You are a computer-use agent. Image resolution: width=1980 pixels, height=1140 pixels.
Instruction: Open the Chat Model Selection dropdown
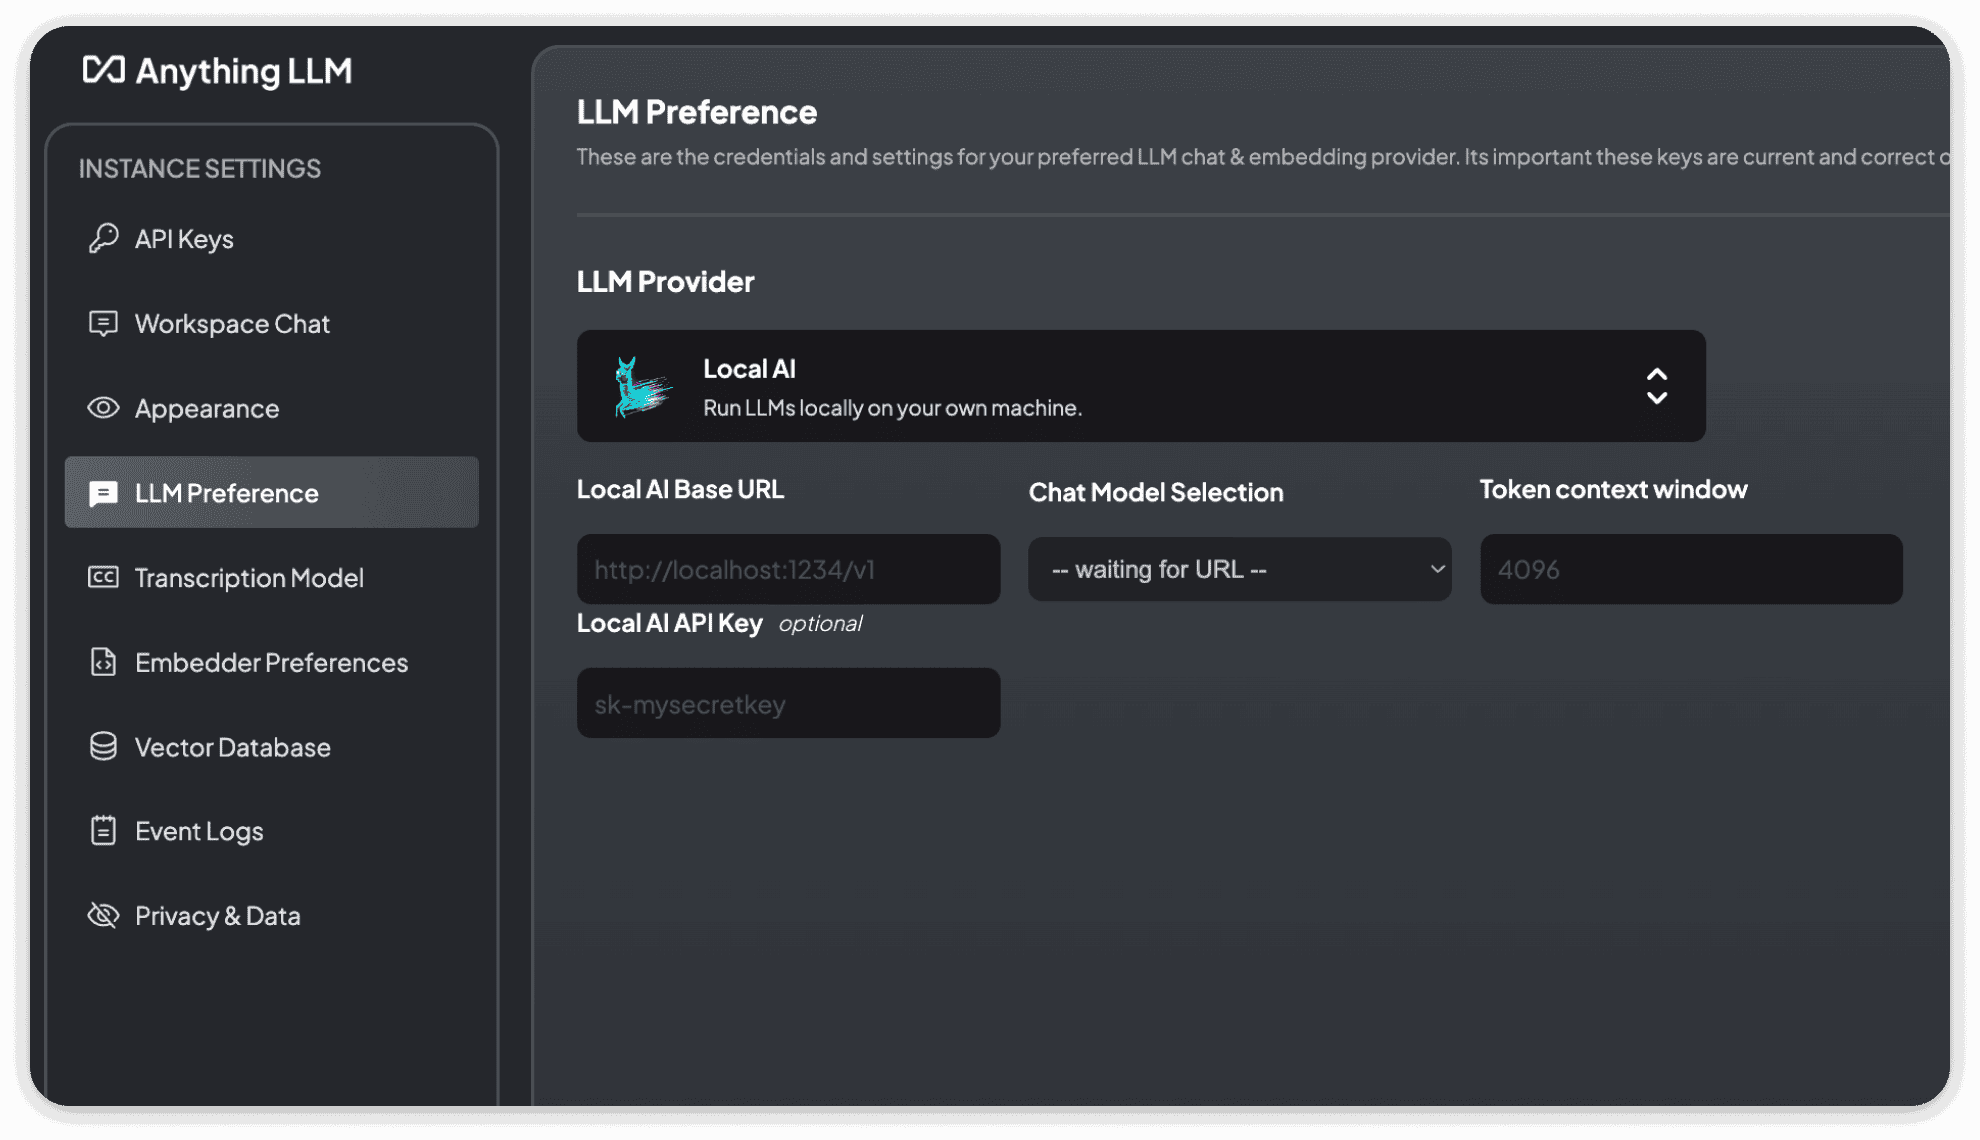[1239, 569]
